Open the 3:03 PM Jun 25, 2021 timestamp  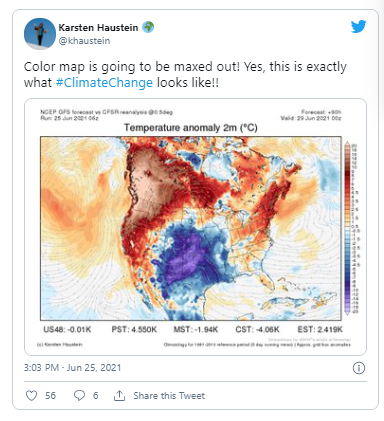click(72, 368)
